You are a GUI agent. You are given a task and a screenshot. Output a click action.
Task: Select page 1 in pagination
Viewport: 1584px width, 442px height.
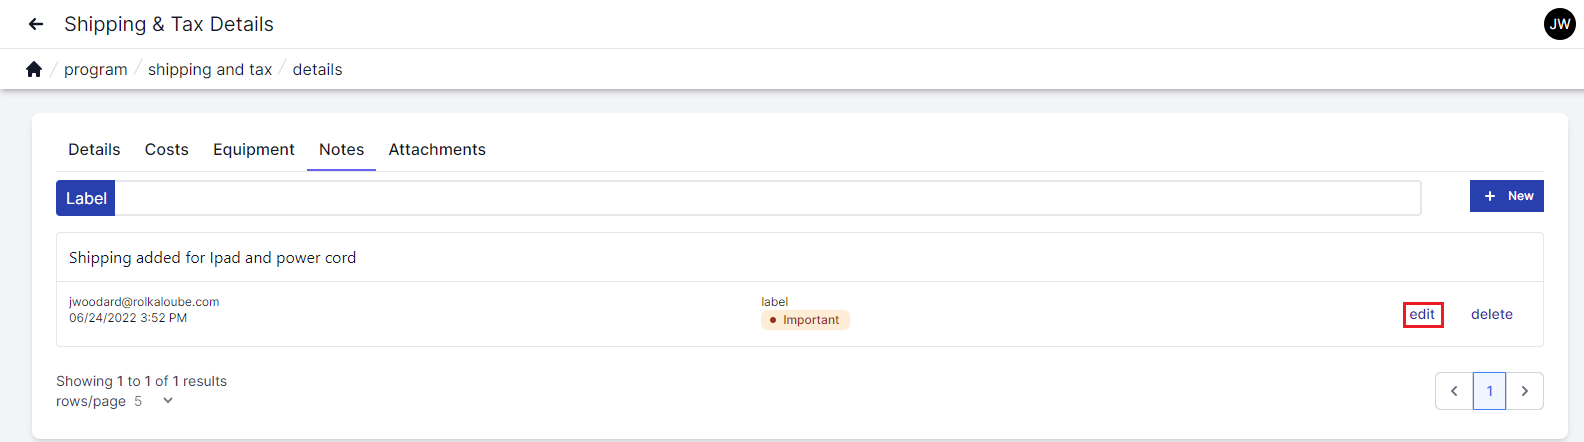click(1489, 391)
